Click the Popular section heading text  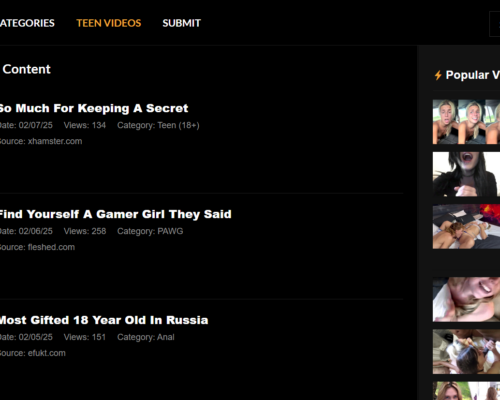473,75
